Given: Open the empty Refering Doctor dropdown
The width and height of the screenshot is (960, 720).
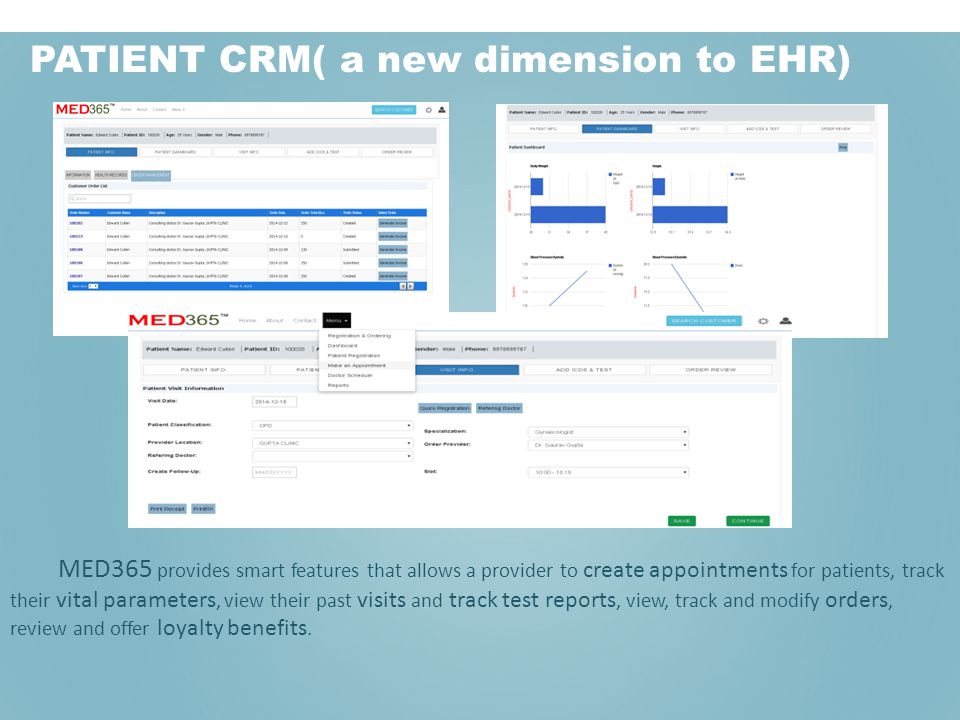Looking at the screenshot, I should tap(332, 456).
